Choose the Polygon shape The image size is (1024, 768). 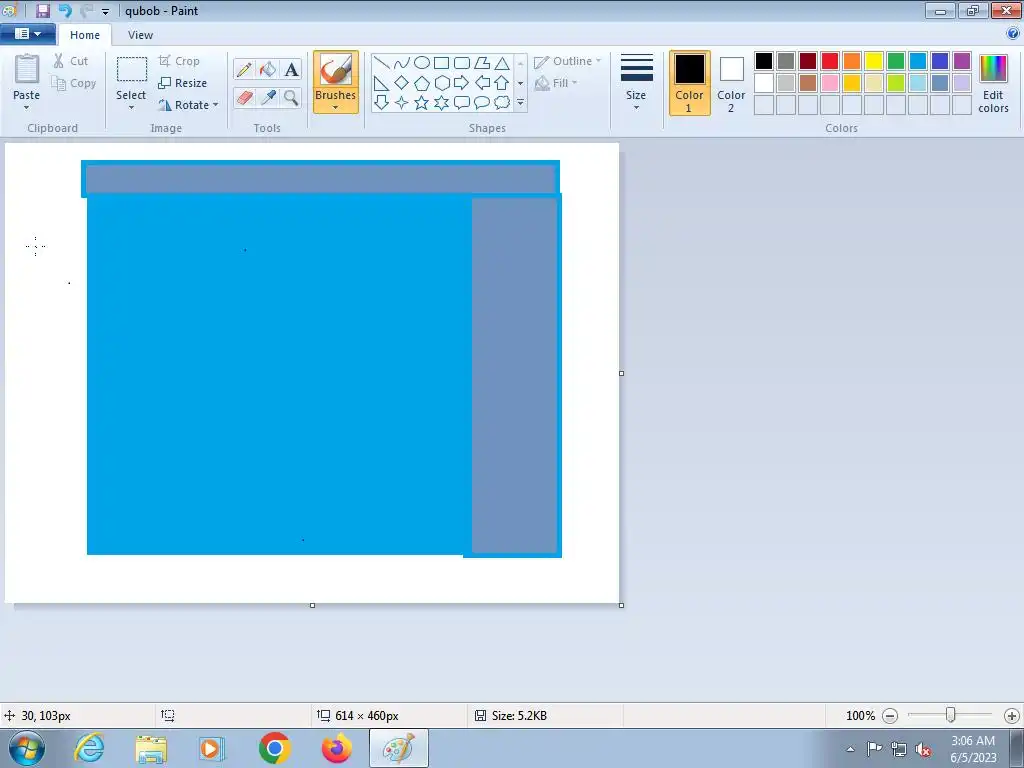(x=482, y=63)
